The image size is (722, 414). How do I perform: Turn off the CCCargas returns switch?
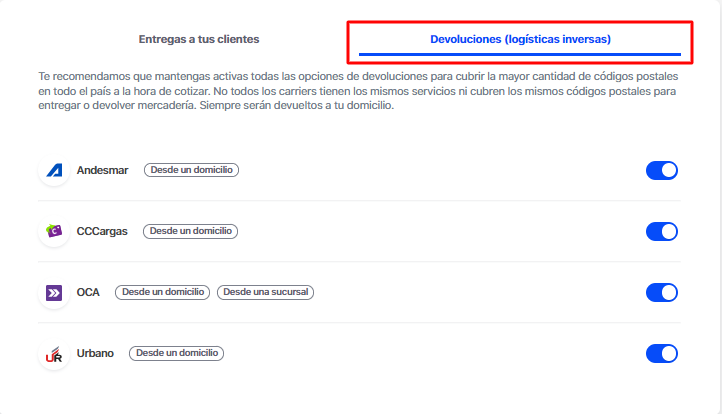click(662, 231)
